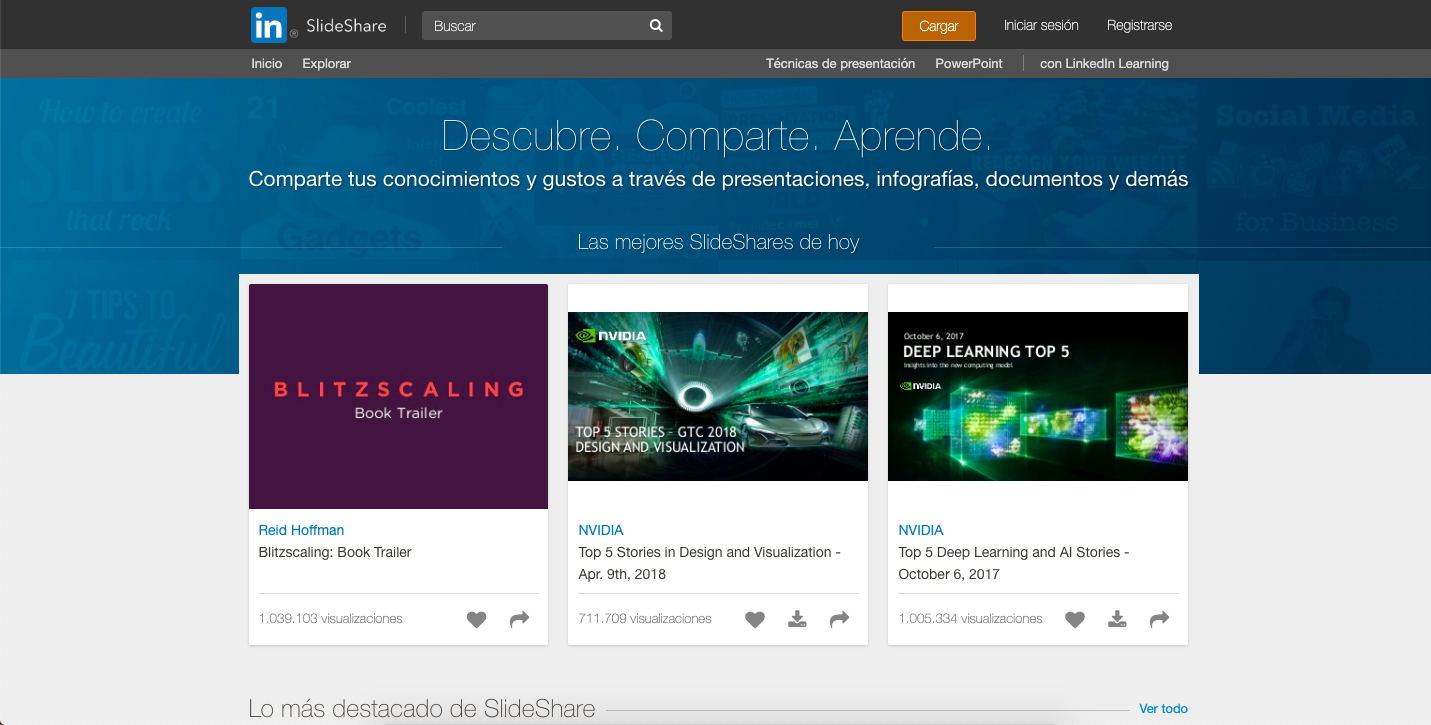Share the Top 5 Stories in Design presentation

pyautogui.click(x=839, y=619)
